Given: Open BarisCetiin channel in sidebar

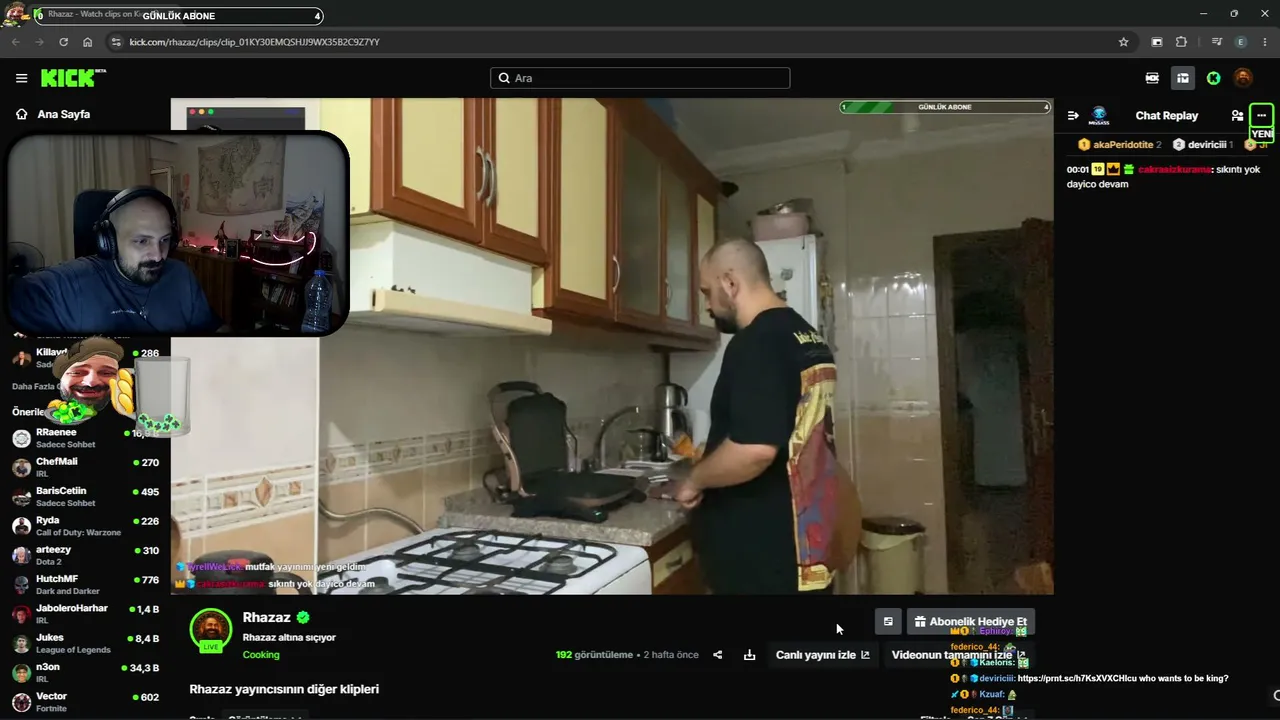Looking at the screenshot, I should click(x=85, y=497).
